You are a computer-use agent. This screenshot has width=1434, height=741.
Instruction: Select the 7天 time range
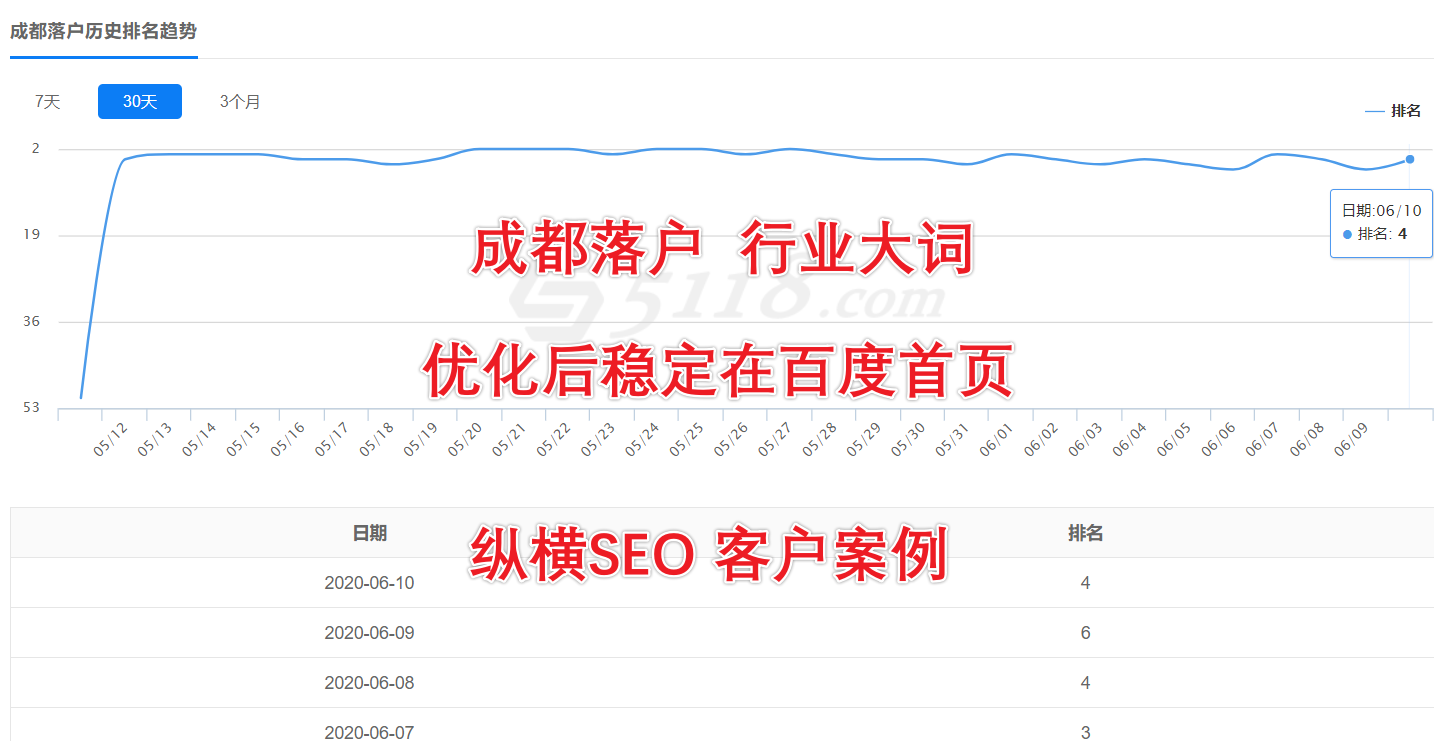coord(48,102)
